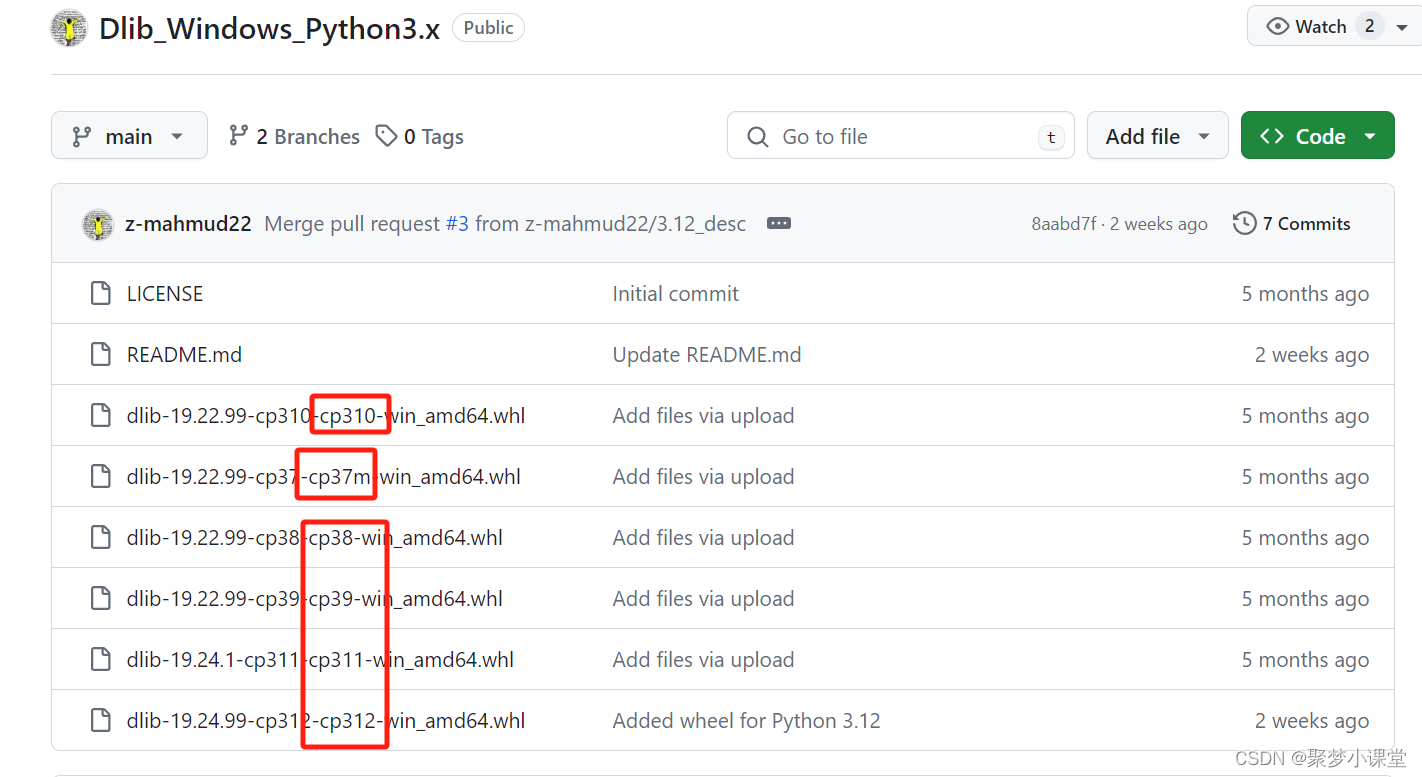This screenshot has height=777, width=1422.
Task: View the 2 Branches link
Action: [294, 136]
